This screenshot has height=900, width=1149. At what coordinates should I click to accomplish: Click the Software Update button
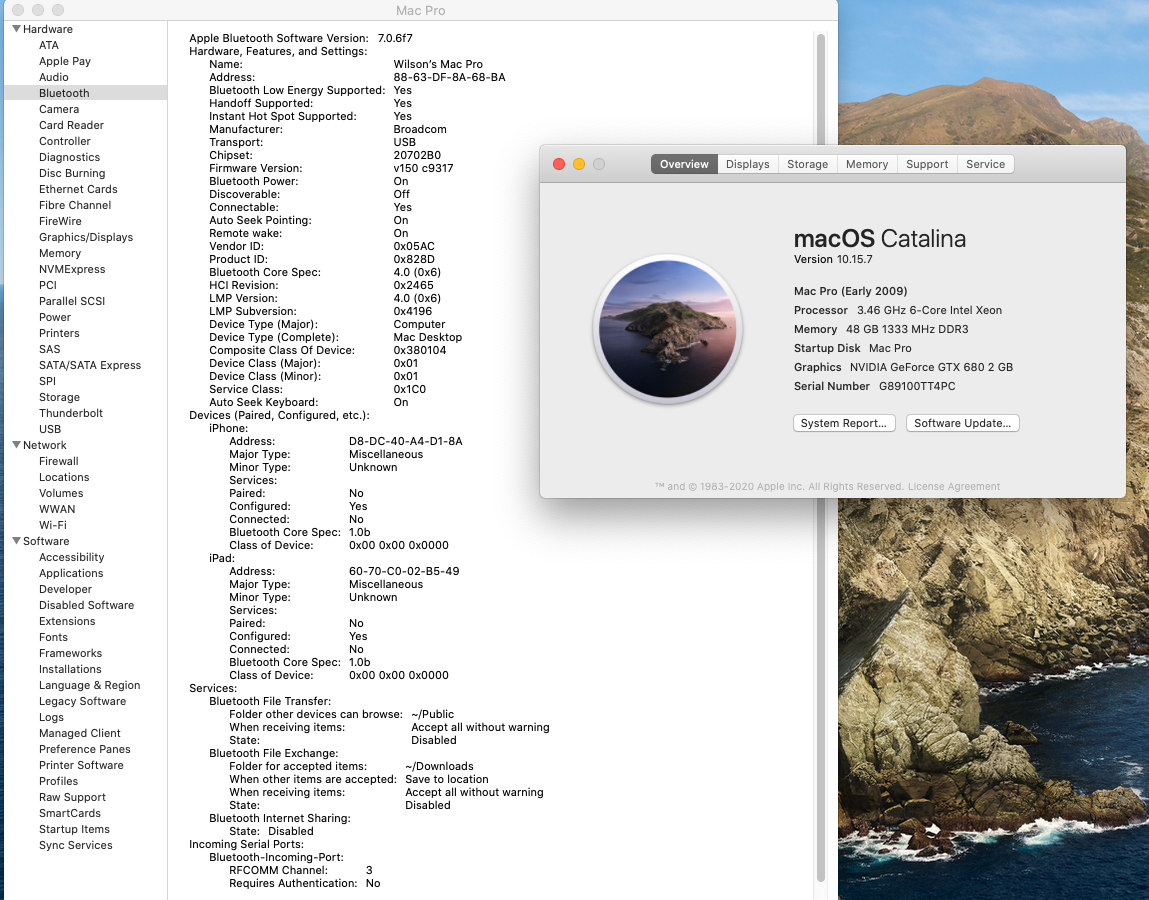point(962,423)
